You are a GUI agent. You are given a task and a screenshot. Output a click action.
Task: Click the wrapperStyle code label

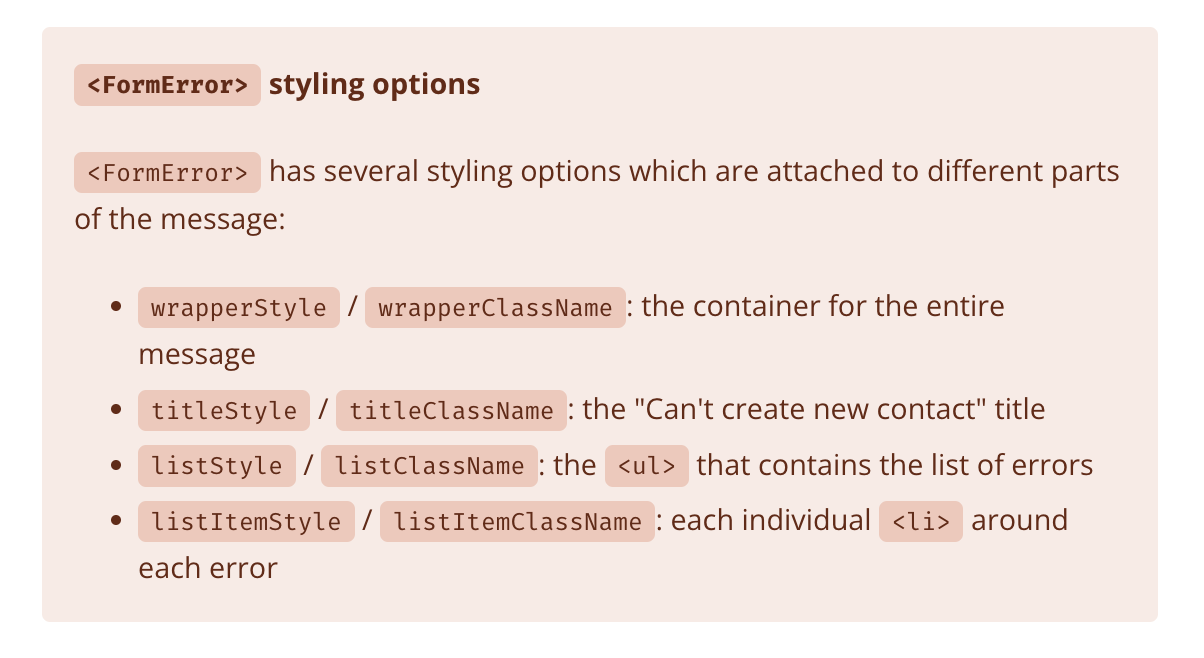tap(239, 307)
